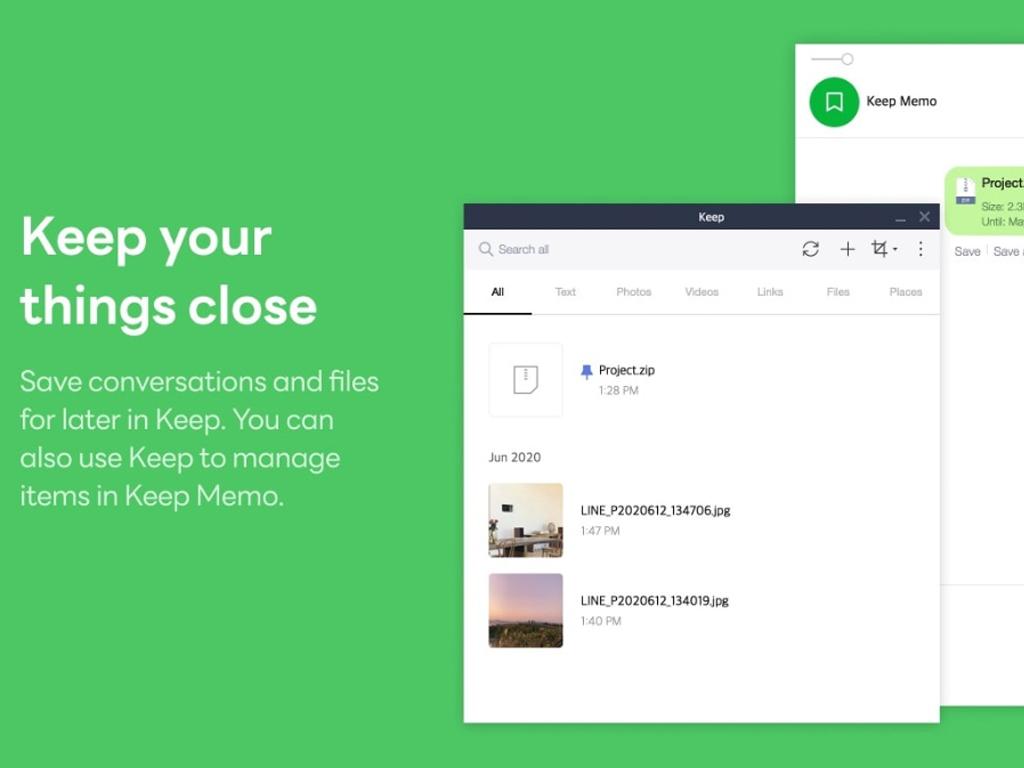Go to the Videos tab
The width and height of the screenshot is (1024, 768).
pos(701,292)
